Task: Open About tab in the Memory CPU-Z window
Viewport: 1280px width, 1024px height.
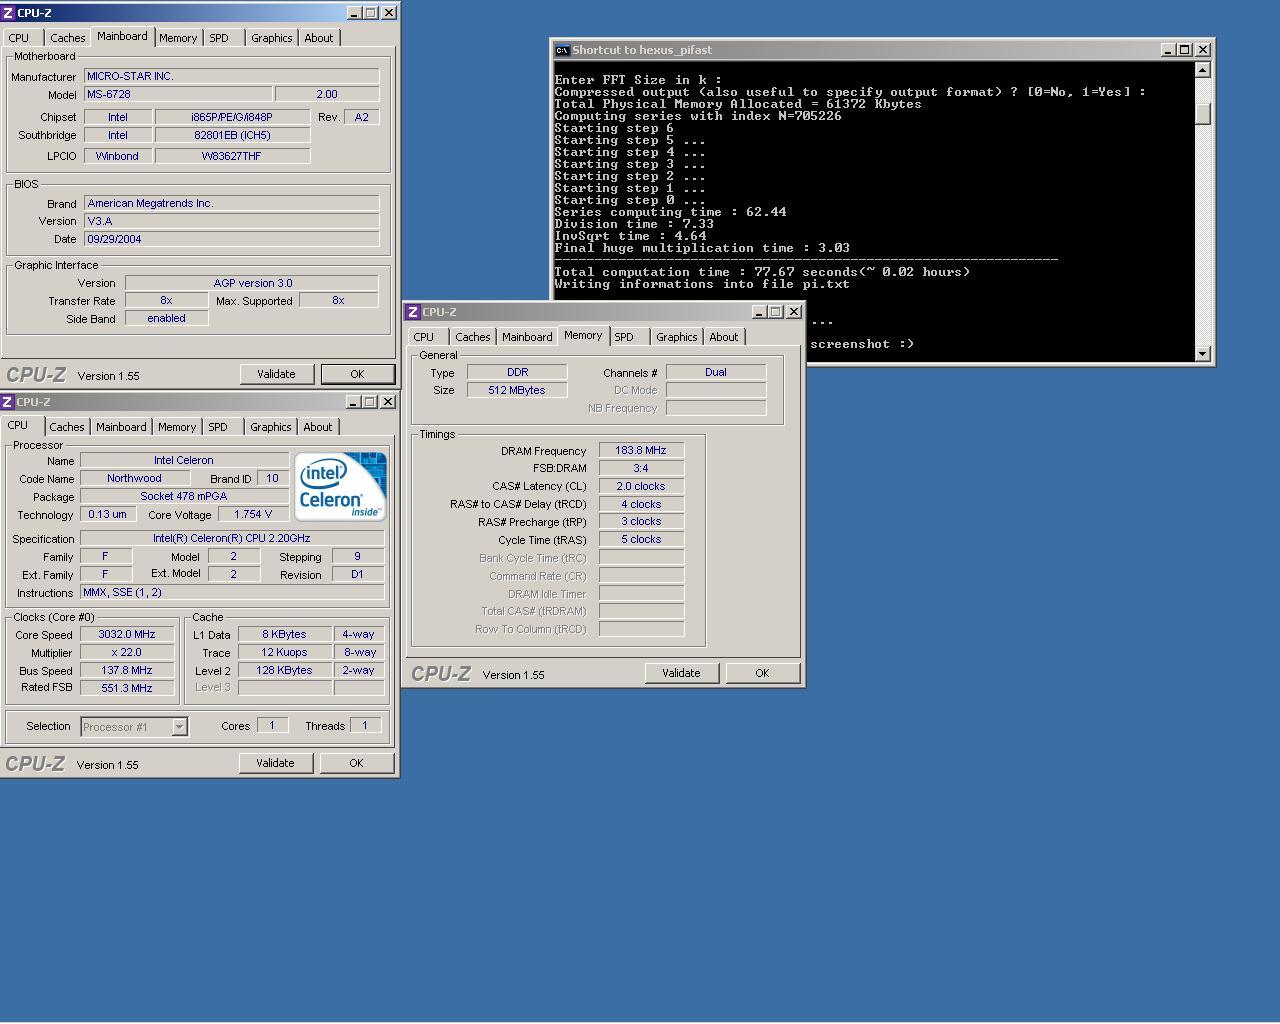Action: coord(724,337)
